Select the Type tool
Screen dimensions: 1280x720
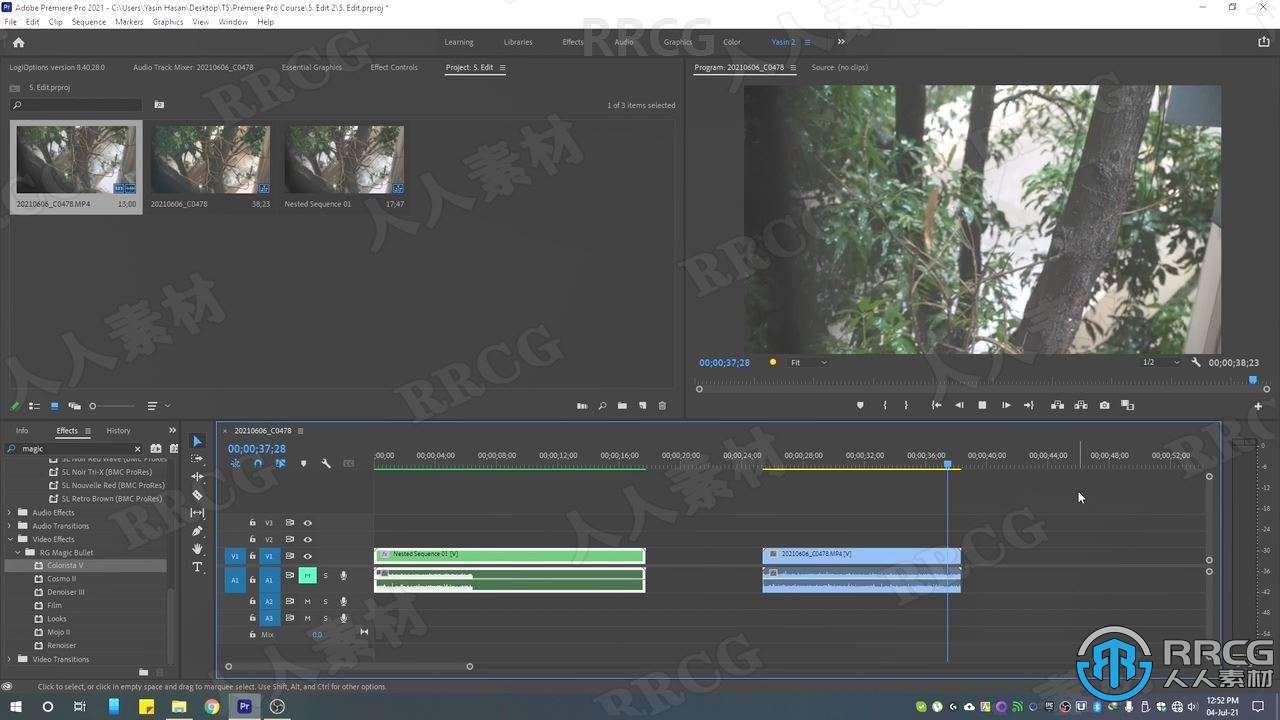(x=197, y=567)
